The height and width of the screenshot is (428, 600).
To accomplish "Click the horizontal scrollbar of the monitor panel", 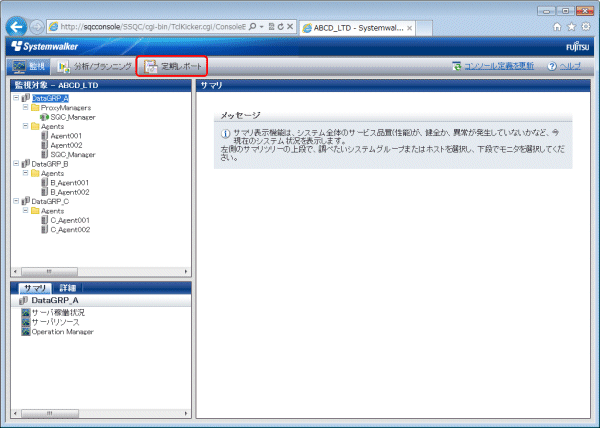I will (50, 413).
